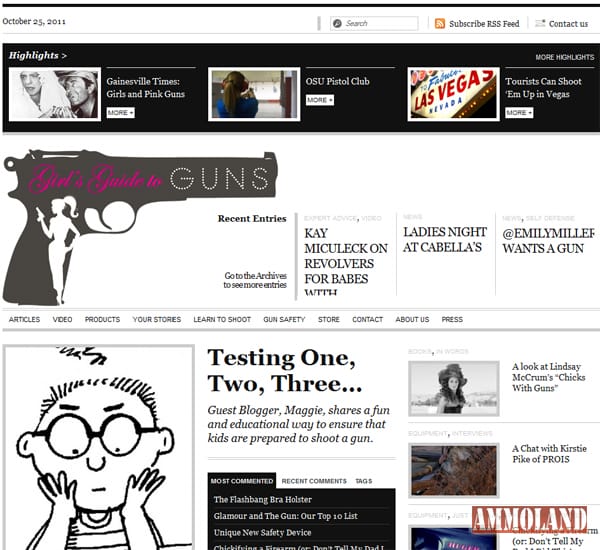Click MORE button under OSU Pistol Club

[x=320, y=100]
